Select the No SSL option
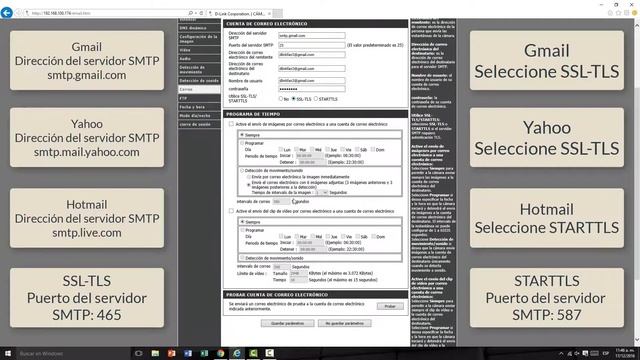The width and height of the screenshot is (640, 360). tap(281, 99)
